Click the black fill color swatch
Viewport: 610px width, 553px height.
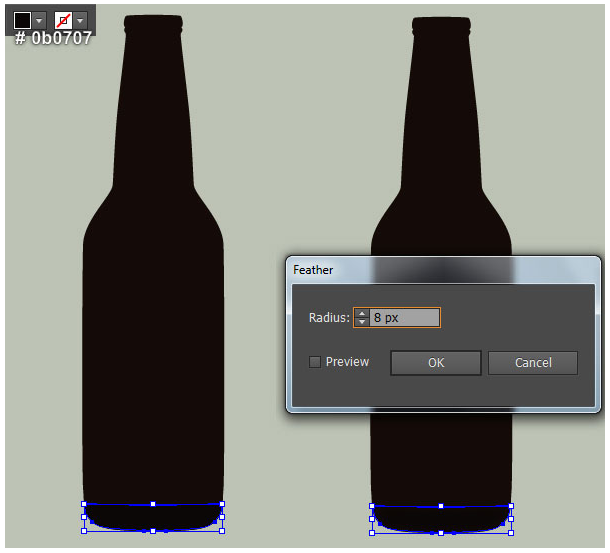(22, 20)
